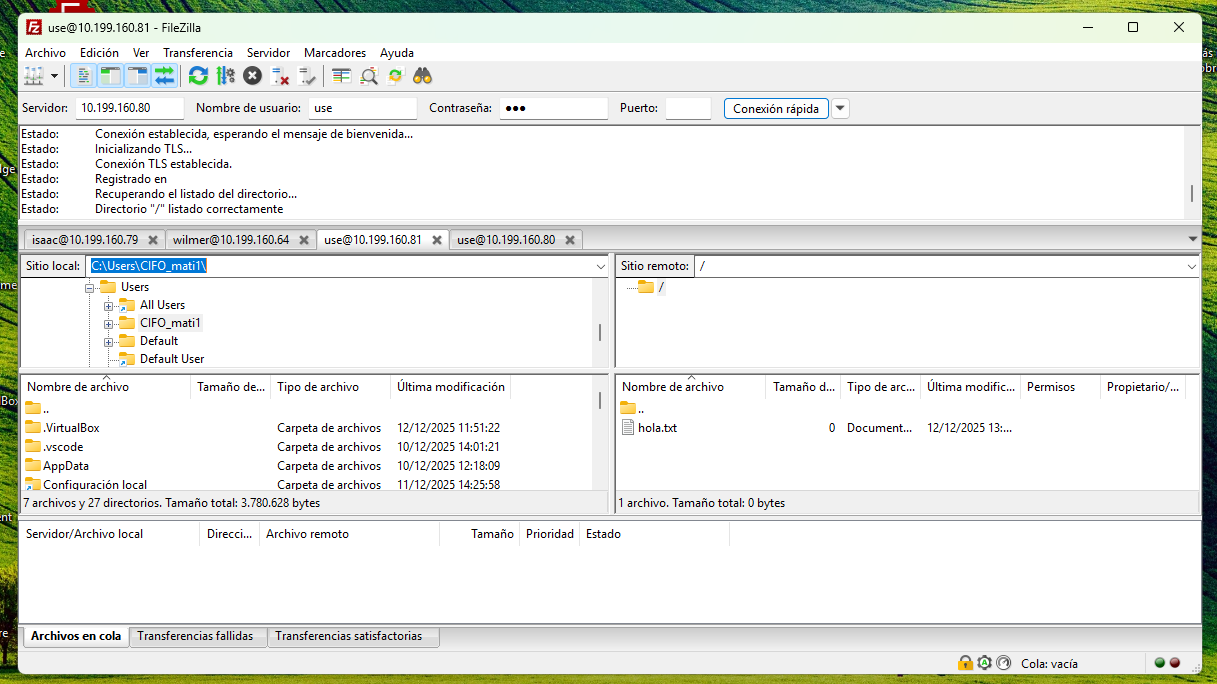1217x684 pixels.
Task: Open the directory listing filters icon
Action: [x=342, y=76]
